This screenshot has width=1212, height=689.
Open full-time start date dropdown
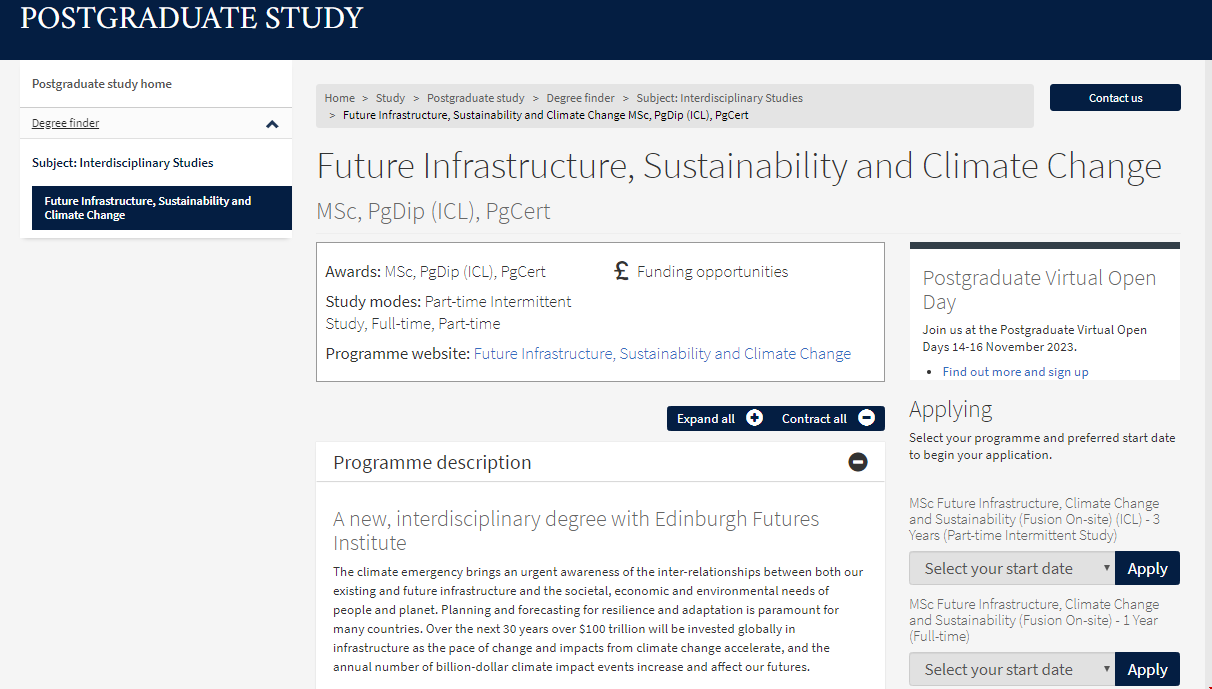(x=1011, y=669)
